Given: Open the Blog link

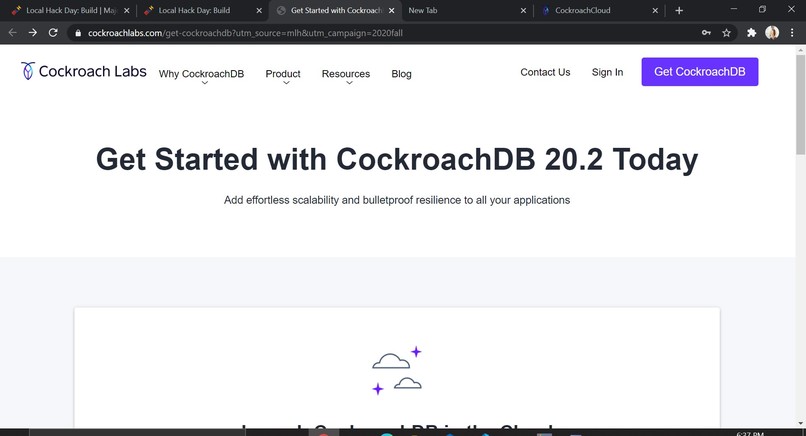Looking at the screenshot, I should (x=401, y=74).
